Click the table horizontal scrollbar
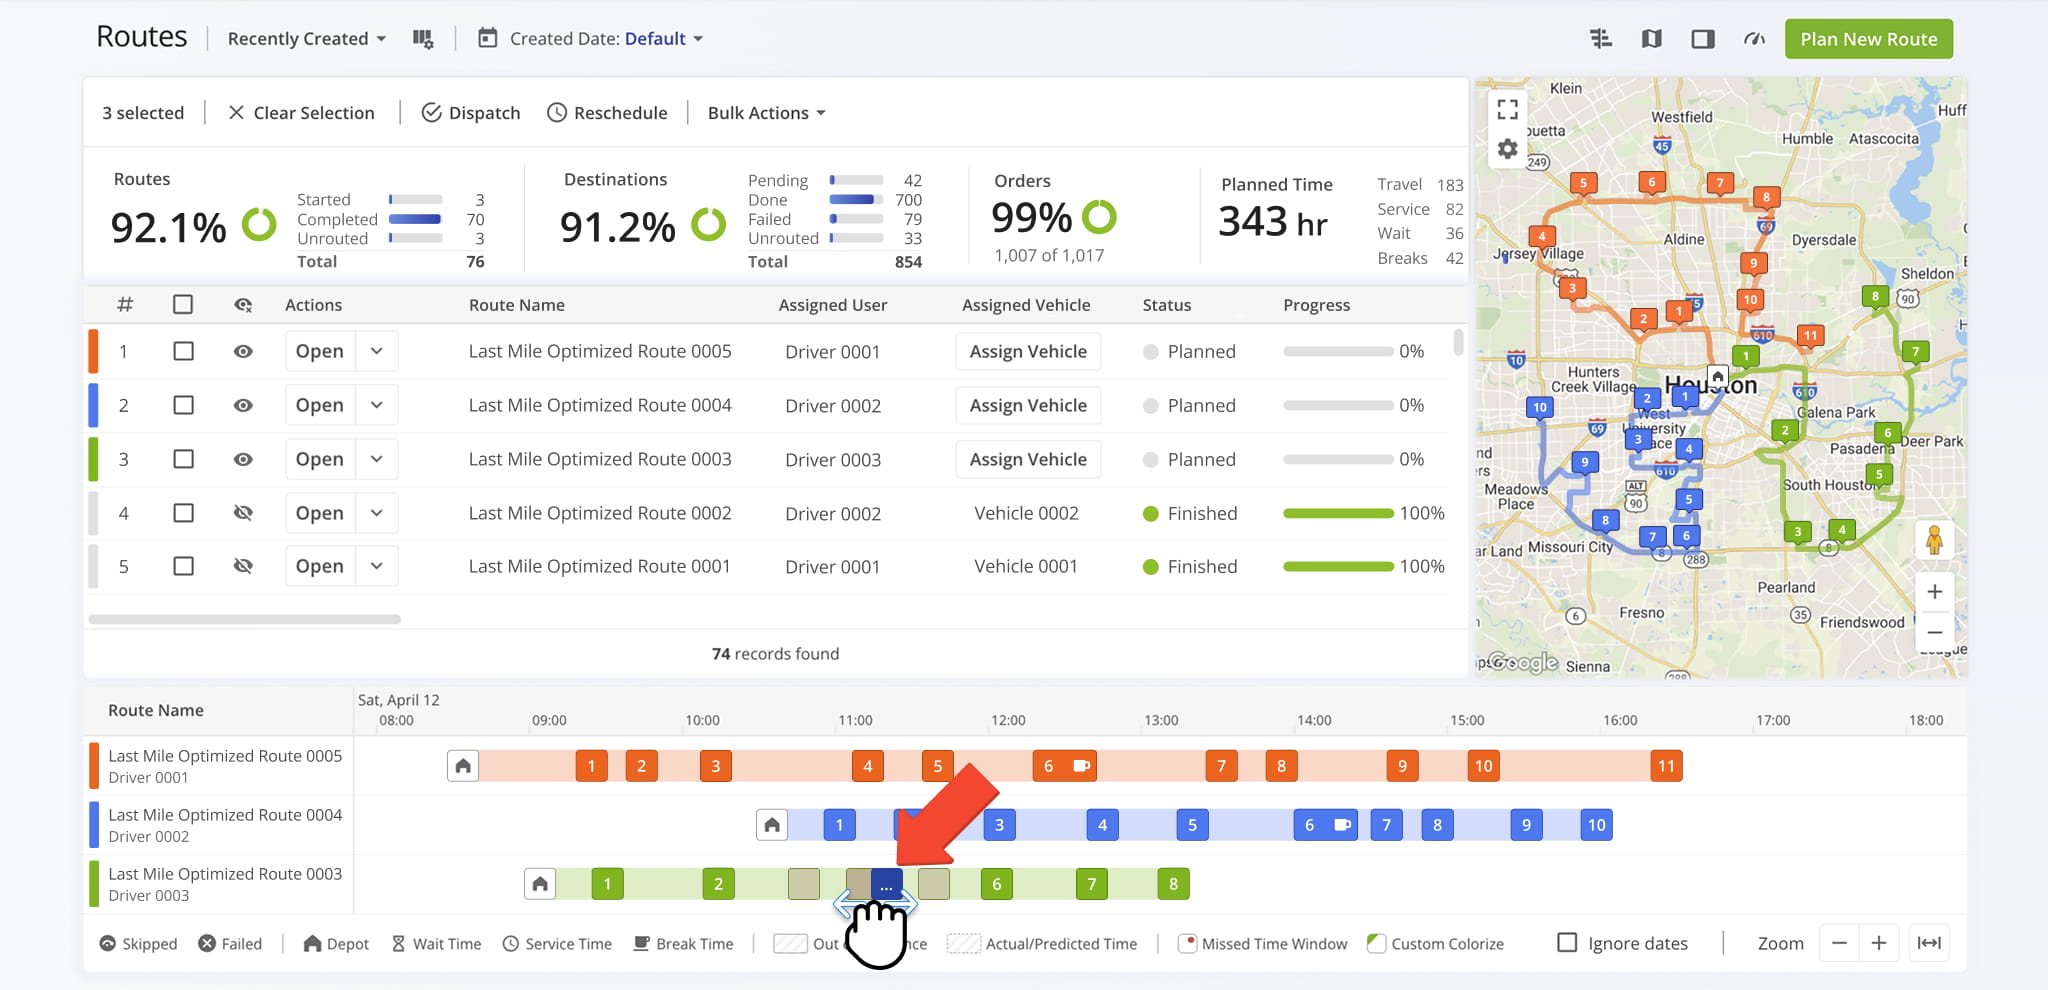2048x990 pixels. [x=245, y=619]
